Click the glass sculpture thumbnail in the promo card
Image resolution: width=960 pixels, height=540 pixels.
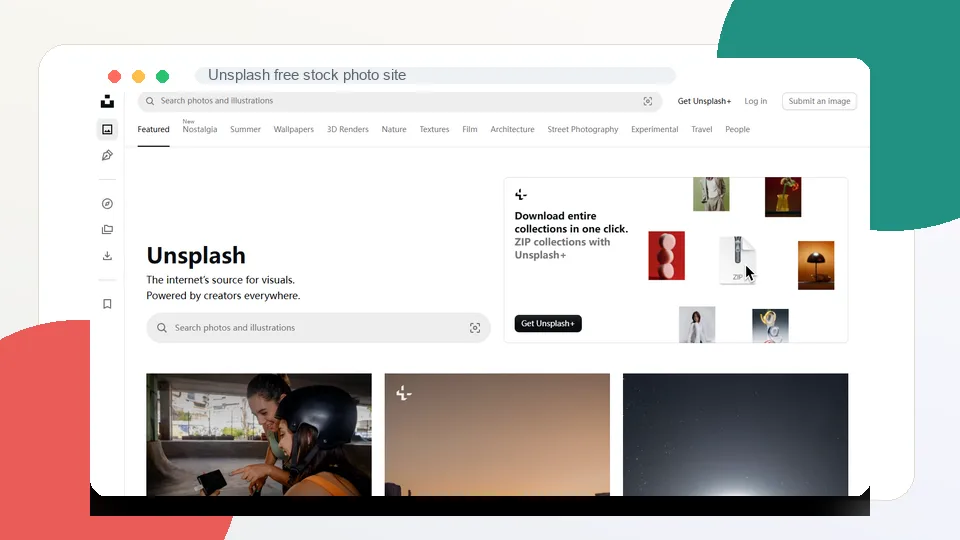[770, 326]
